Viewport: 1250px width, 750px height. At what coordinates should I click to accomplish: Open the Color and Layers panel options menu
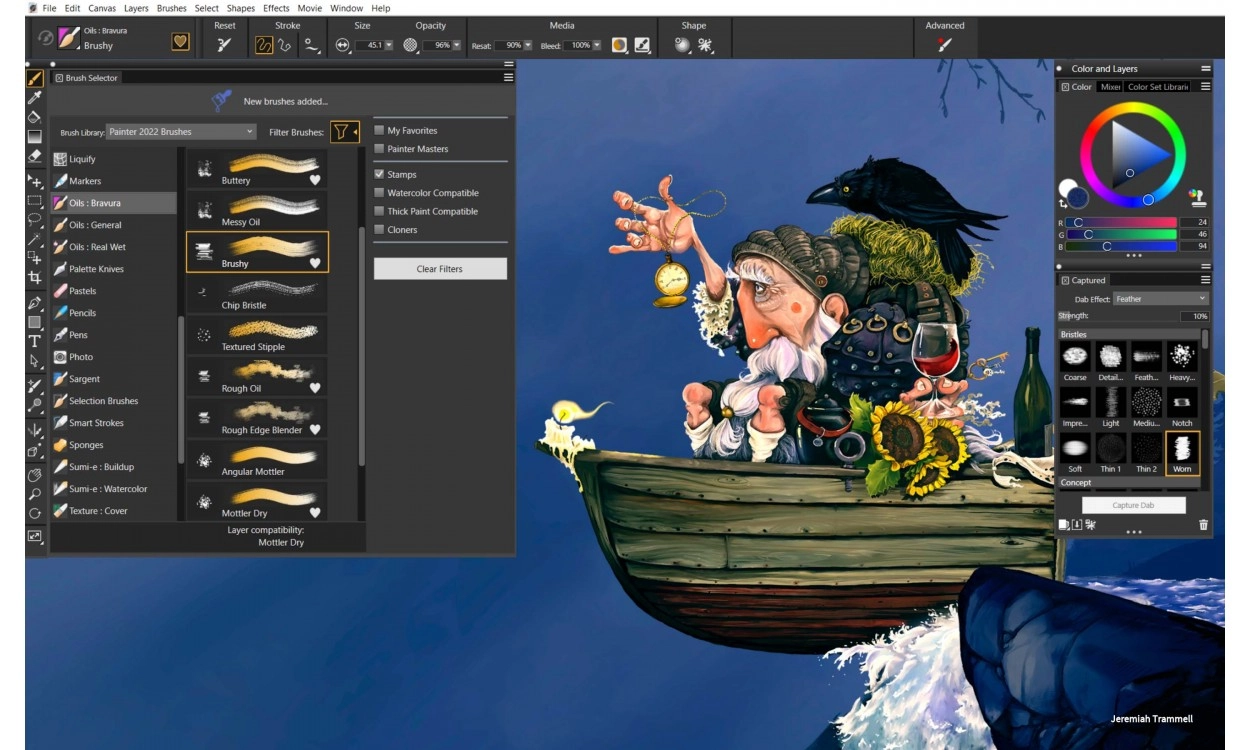1205,68
